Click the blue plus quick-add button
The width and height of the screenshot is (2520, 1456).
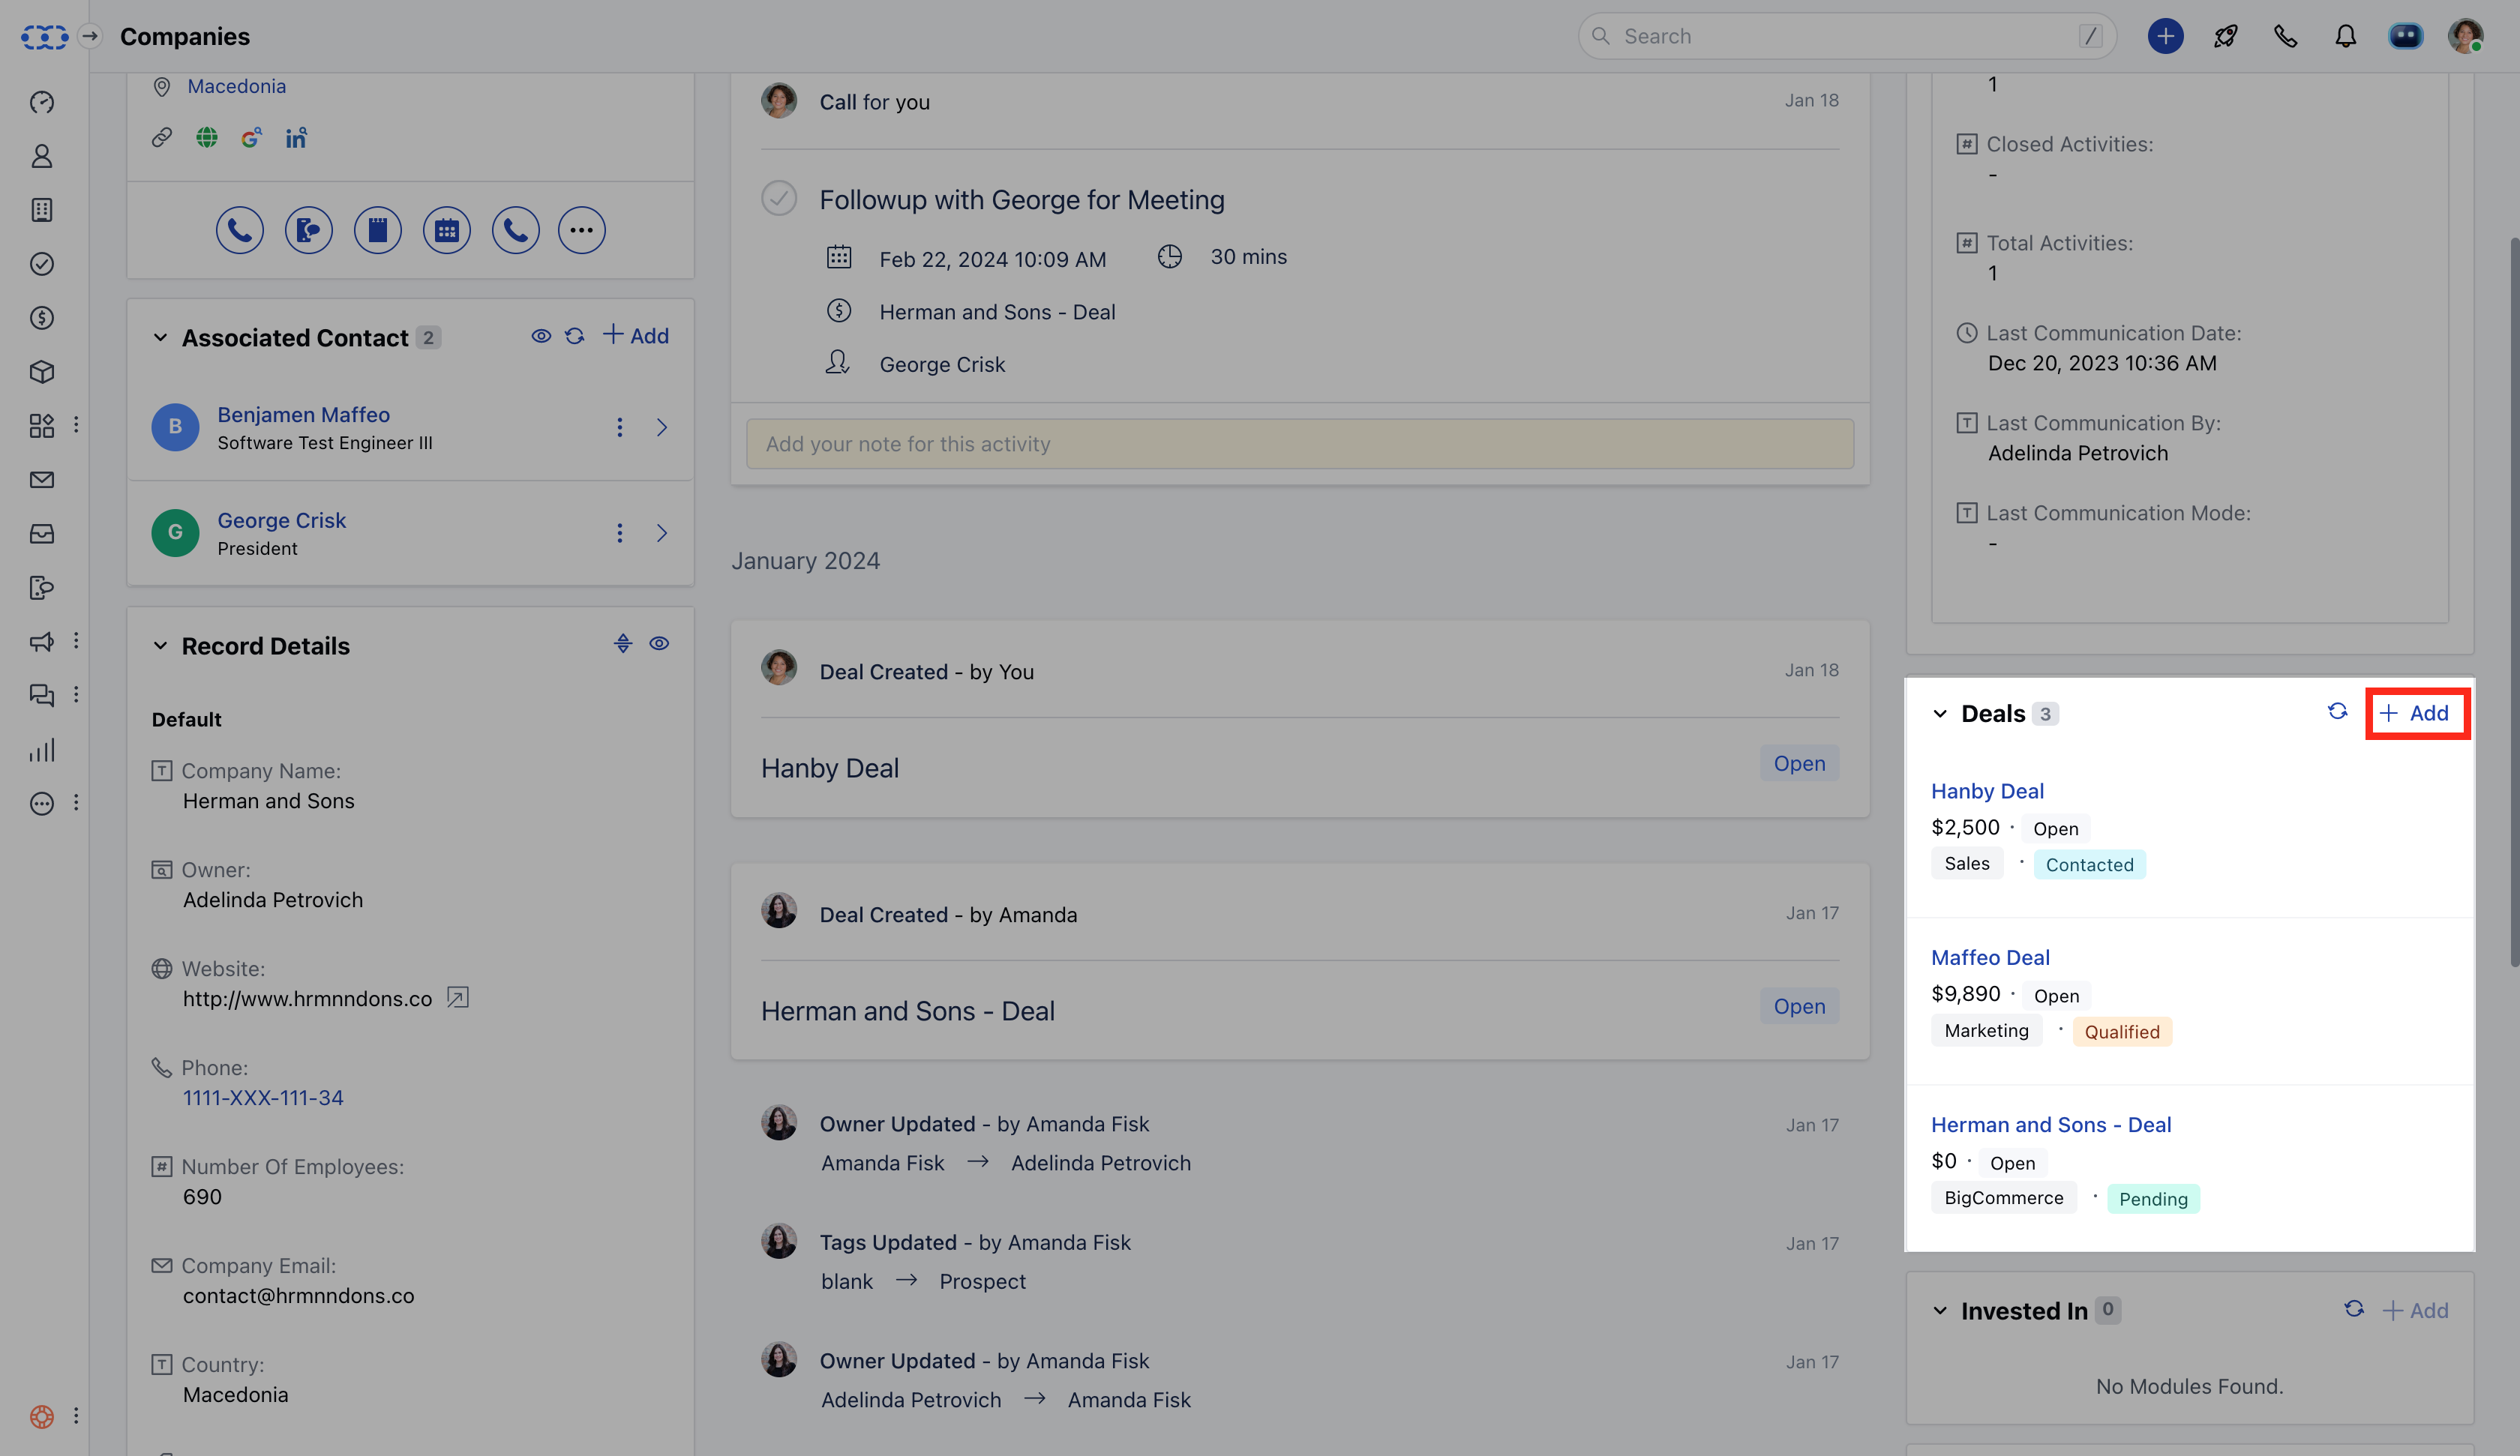[2165, 36]
